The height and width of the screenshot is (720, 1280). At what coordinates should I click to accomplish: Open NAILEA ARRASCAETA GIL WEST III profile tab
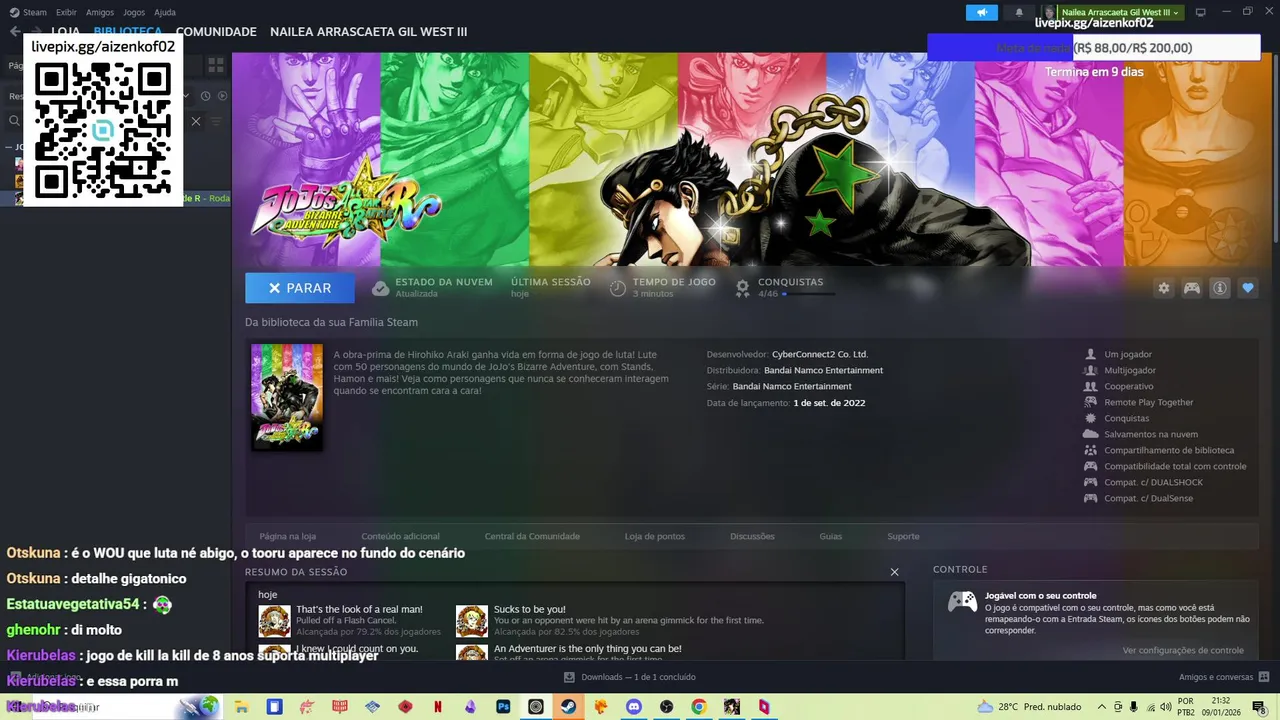click(368, 32)
